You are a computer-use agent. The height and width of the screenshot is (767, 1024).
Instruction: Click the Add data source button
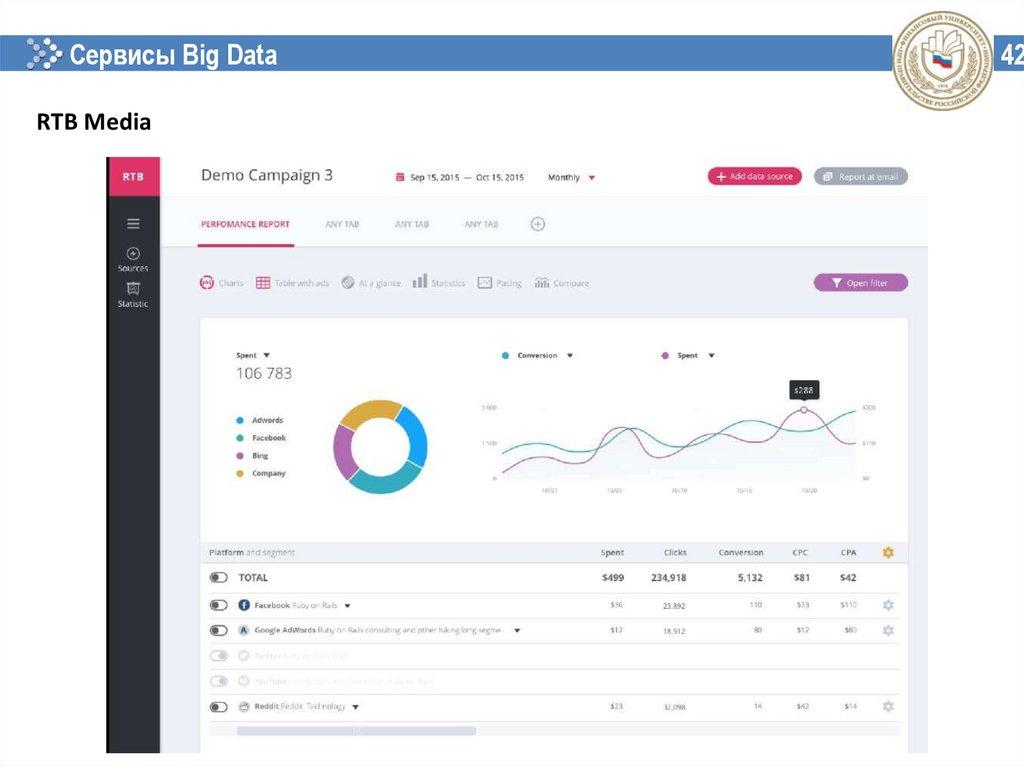754,176
